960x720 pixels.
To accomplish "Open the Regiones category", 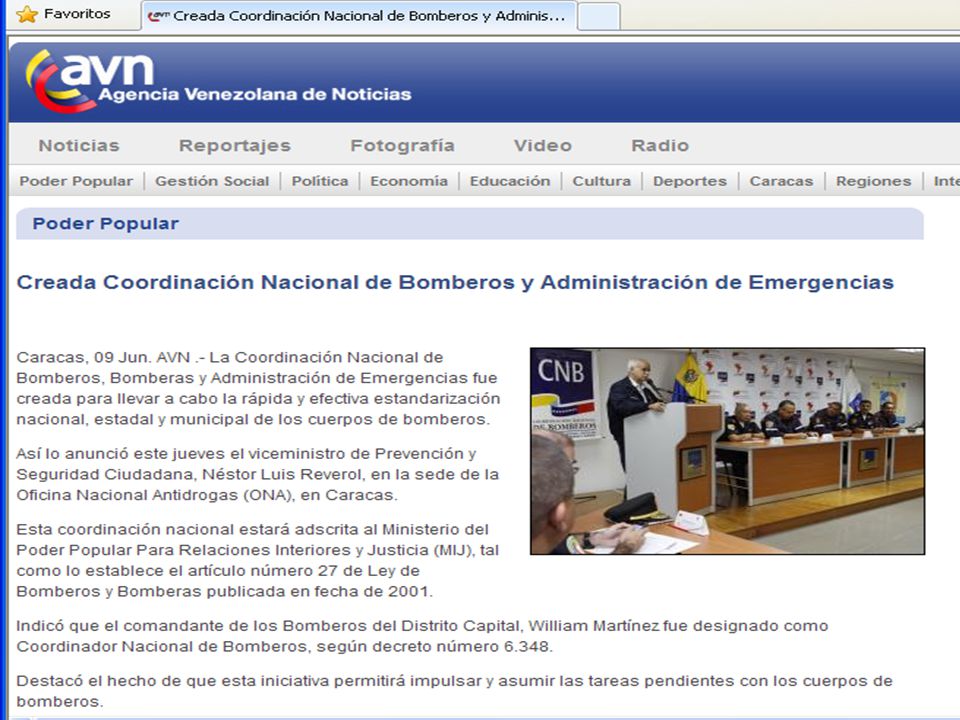I will pos(874,181).
